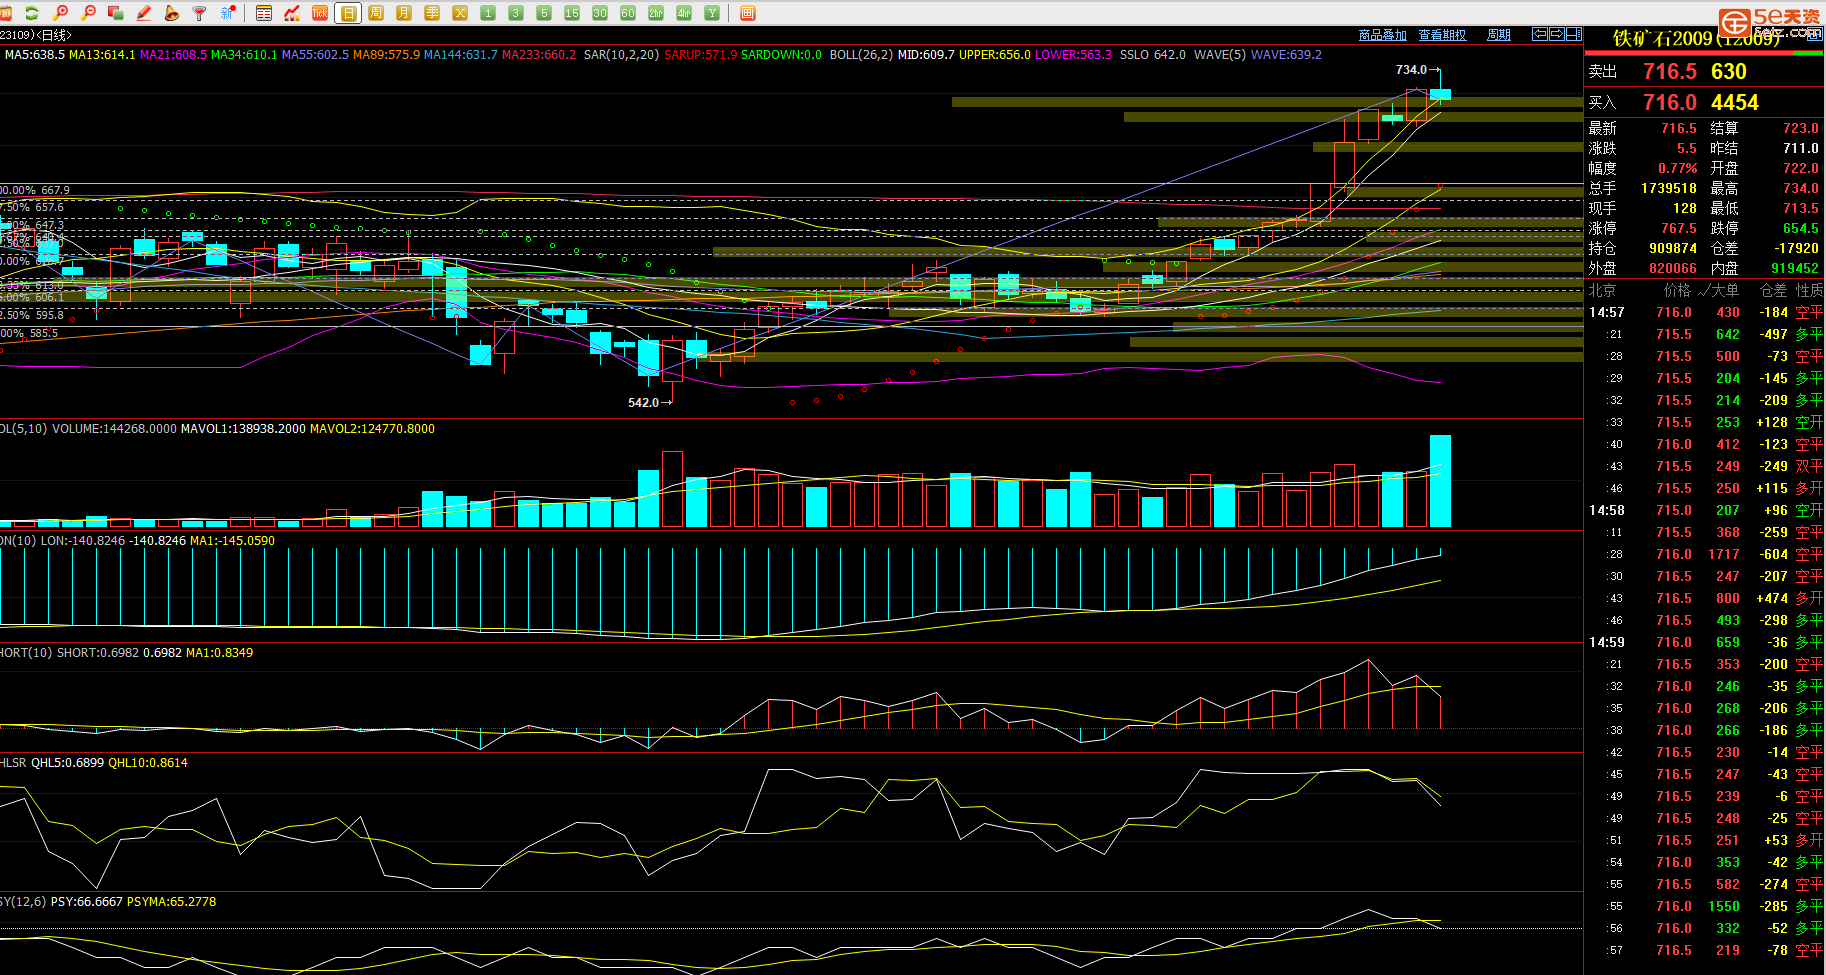Viewport: 1826px width, 975px height.
Task: Open the alert bell icon
Action: pos(172,13)
